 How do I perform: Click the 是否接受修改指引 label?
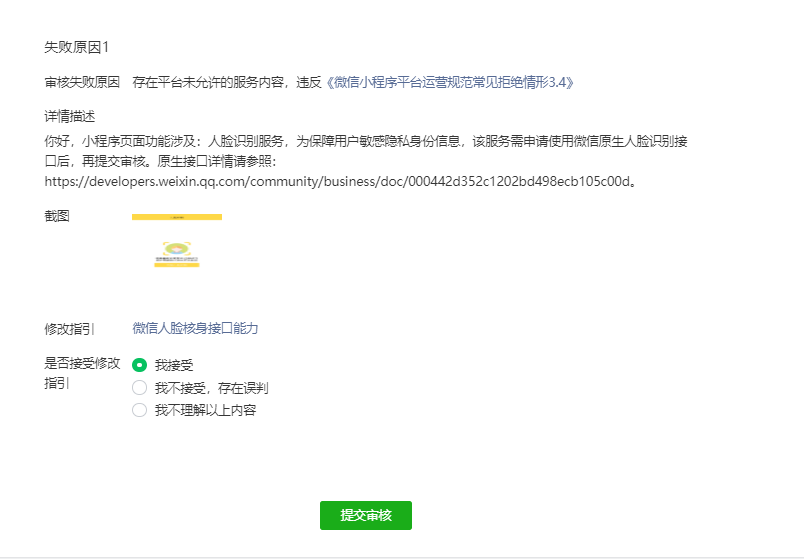coord(82,373)
